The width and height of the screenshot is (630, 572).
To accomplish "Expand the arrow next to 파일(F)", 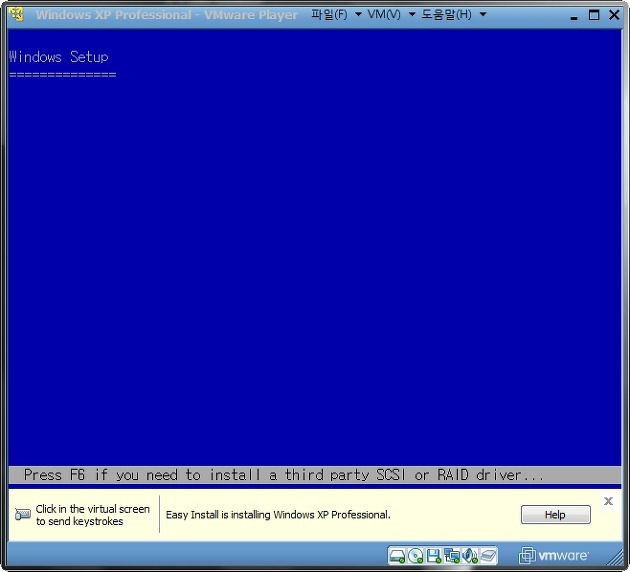I will (358, 15).
